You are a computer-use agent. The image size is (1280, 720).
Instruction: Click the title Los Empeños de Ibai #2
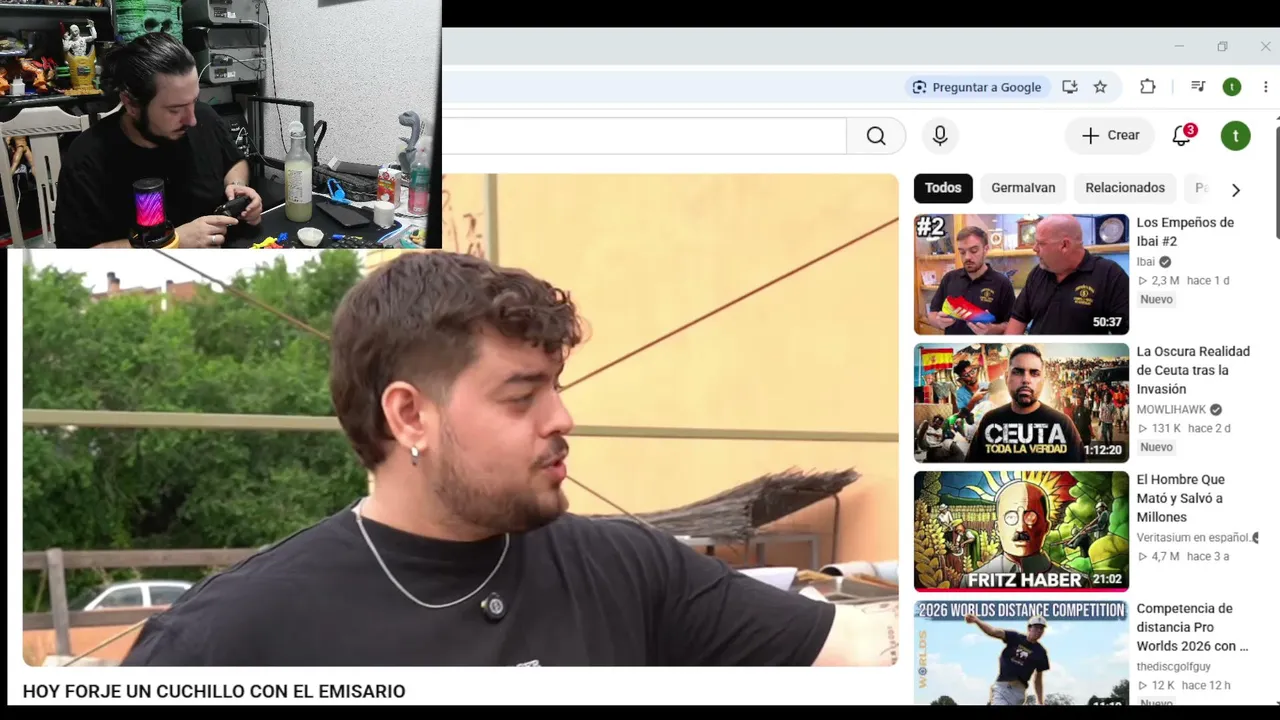coord(1185,232)
